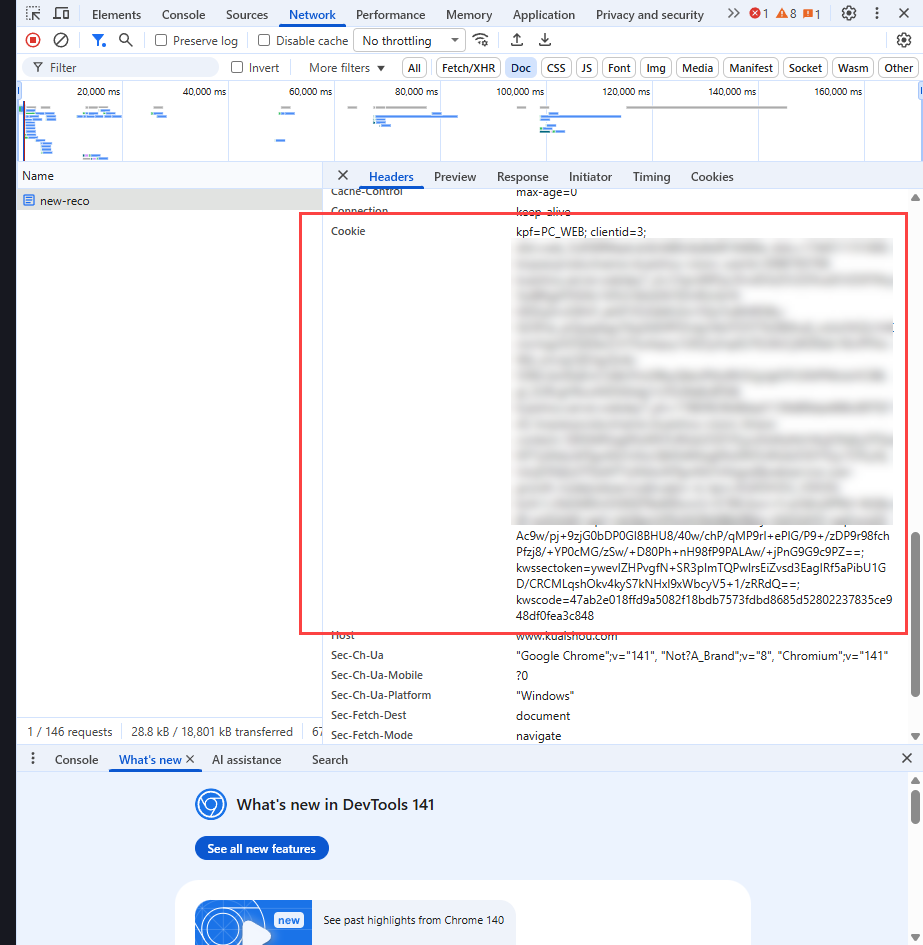Image resolution: width=923 pixels, height=945 pixels.
Task: Check the Disable cache checkbox
Action: [264, 41]
